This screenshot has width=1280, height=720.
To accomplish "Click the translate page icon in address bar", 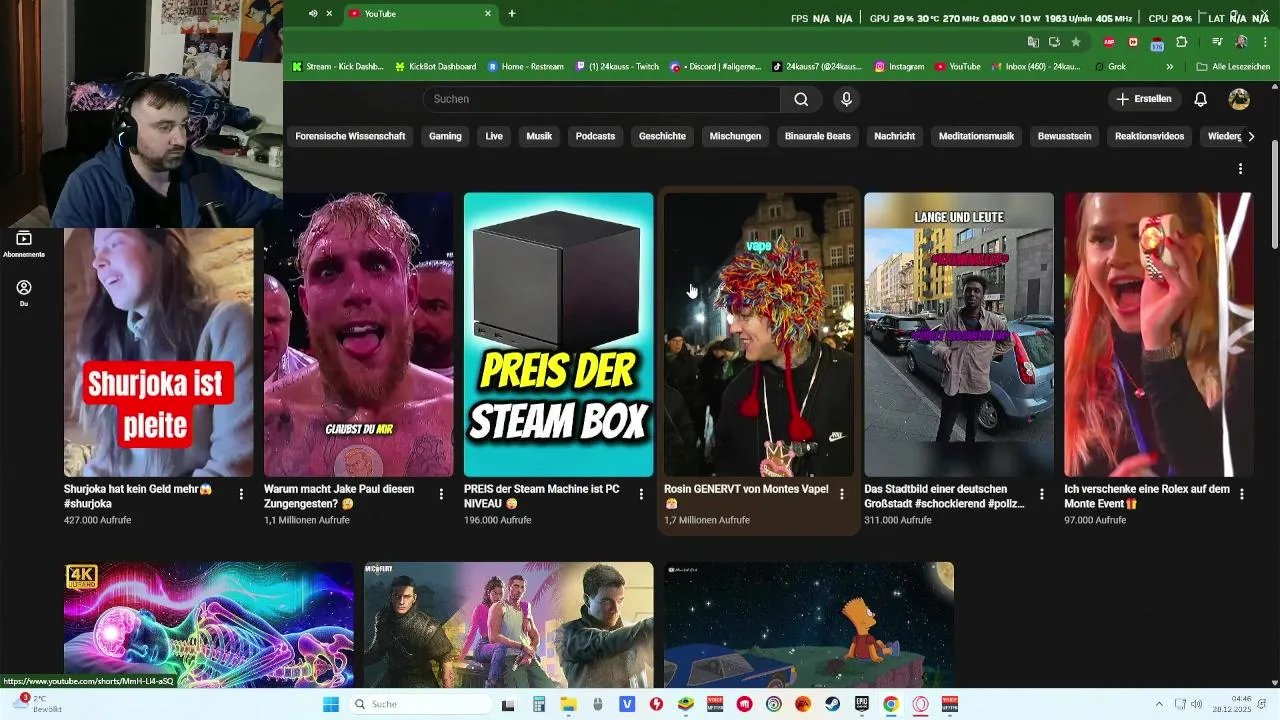I will 1033,42.
